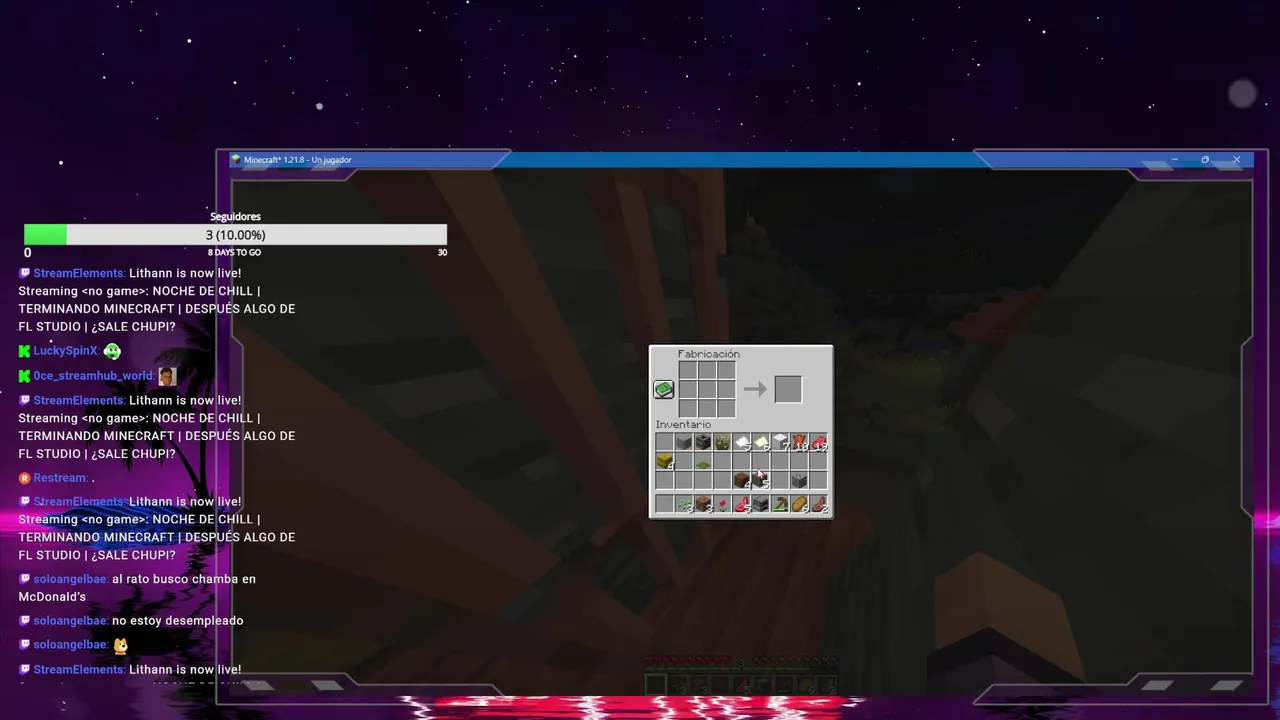The width and height of the screenshot is (1280, 720).
Task: Pick up the furnace-like block in top inventory row
Action: click(703, 441)
